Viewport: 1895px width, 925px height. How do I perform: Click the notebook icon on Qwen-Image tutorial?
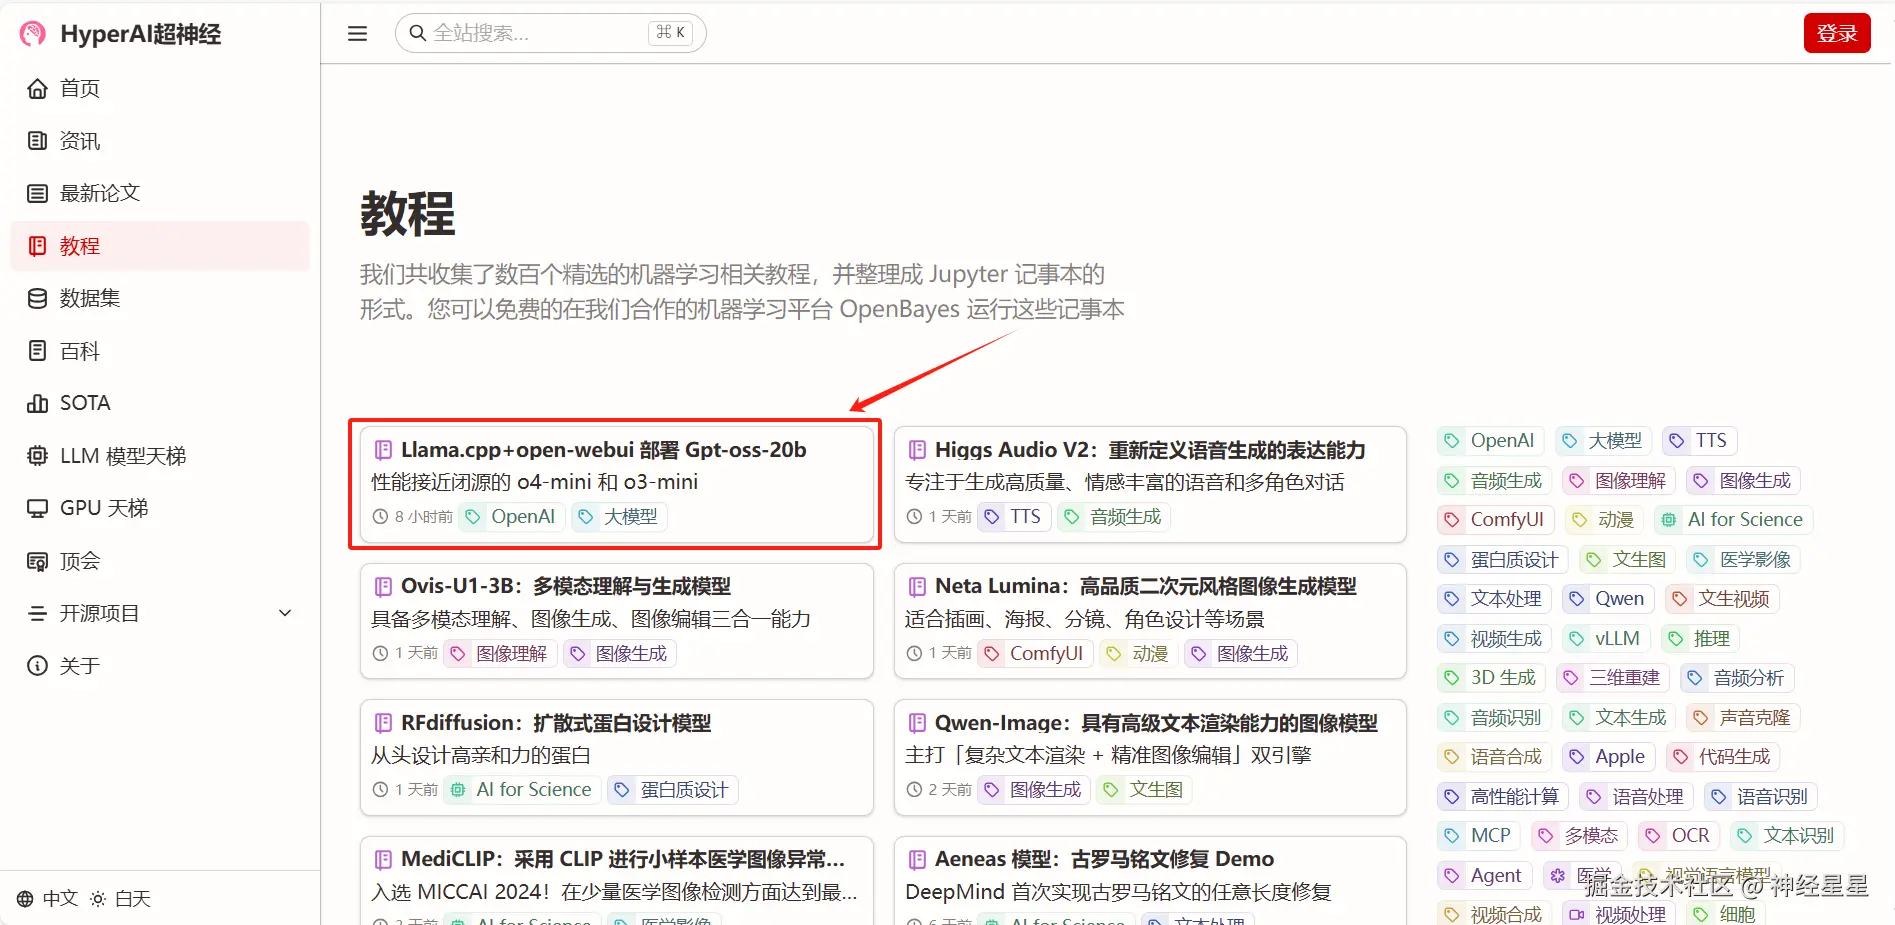click(x=917, y=723)
